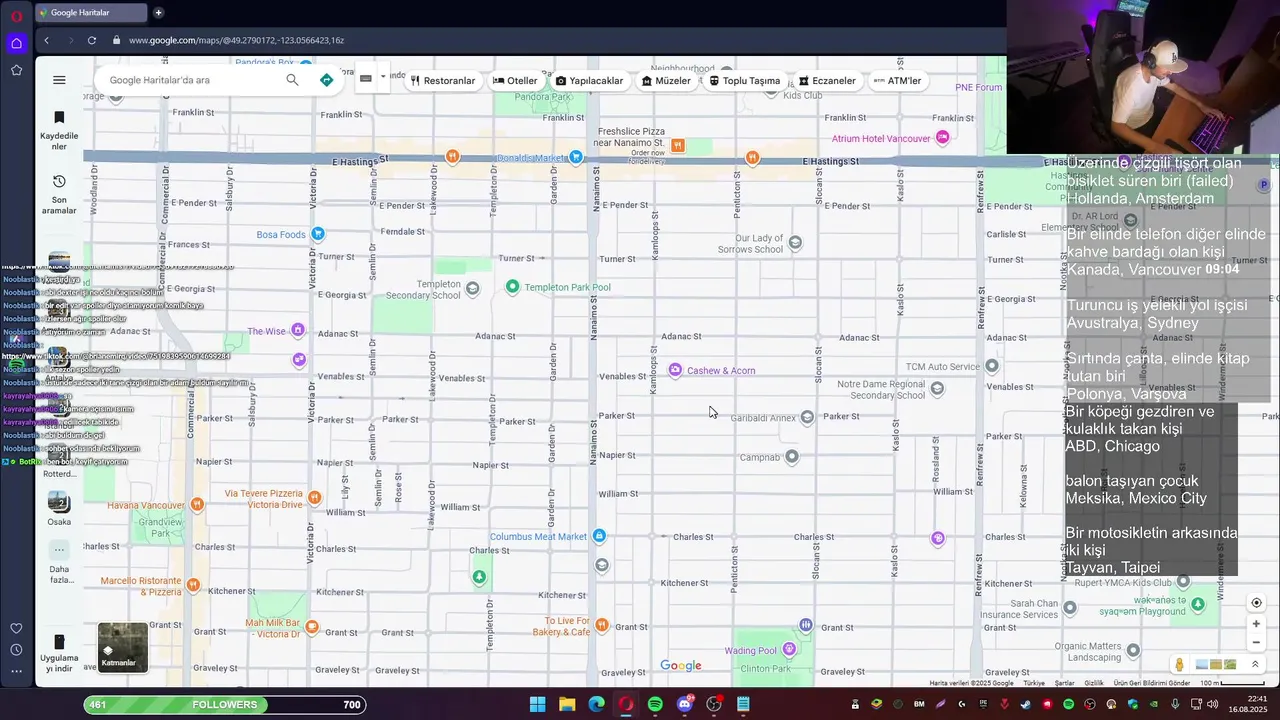This screenshot has height=720, width=1280.
Task: Switch to the Google Haritalar tab
Action: pos(90,13)
